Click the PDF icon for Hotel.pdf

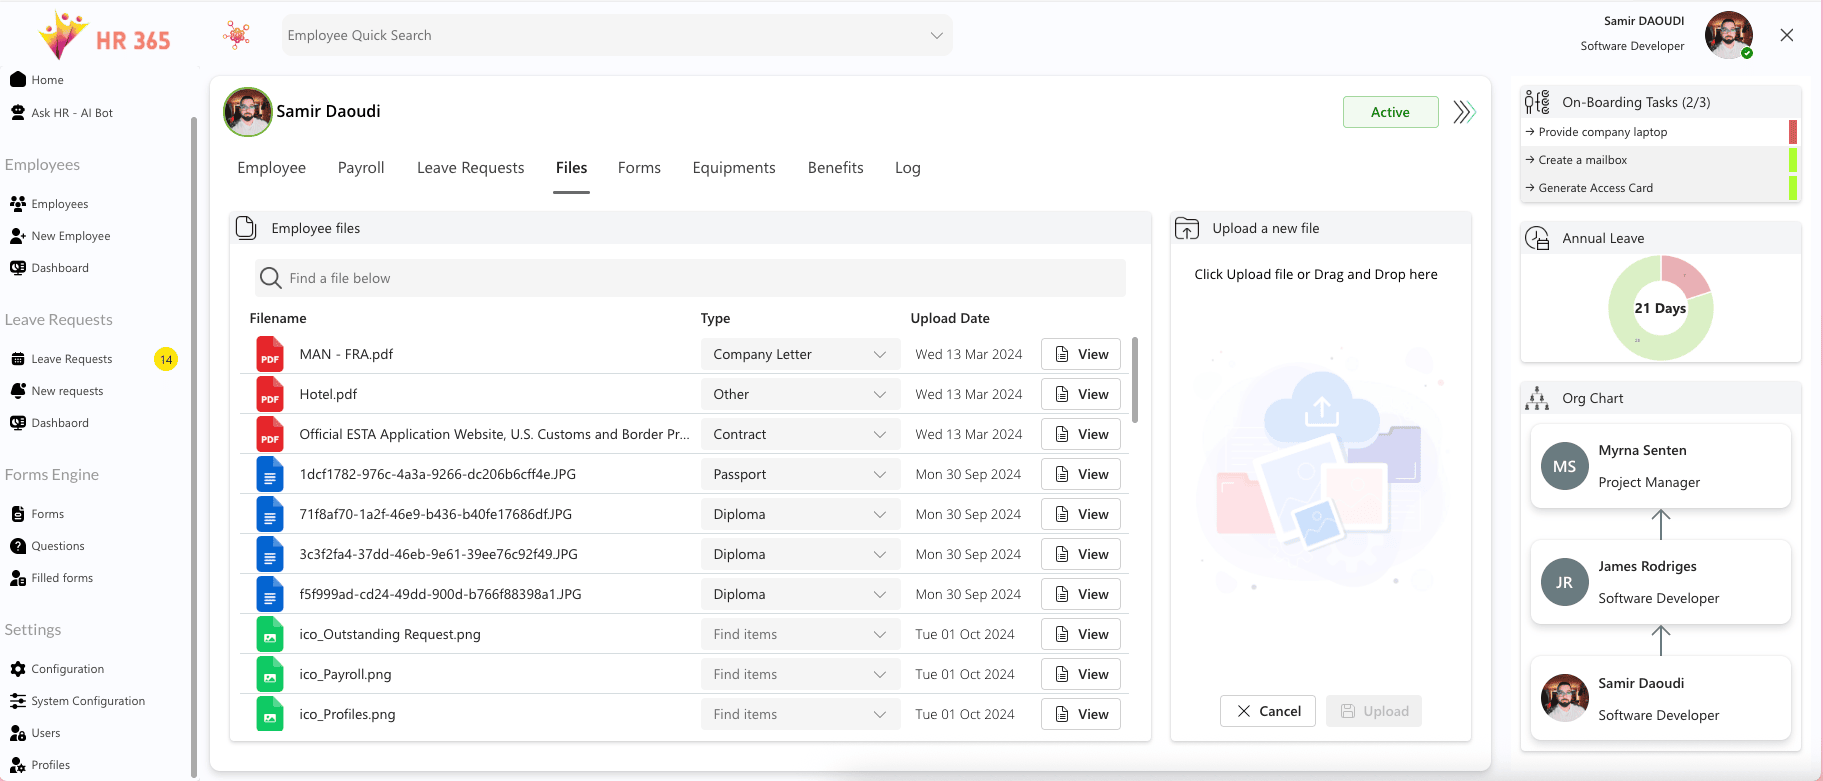pos(270,395)
